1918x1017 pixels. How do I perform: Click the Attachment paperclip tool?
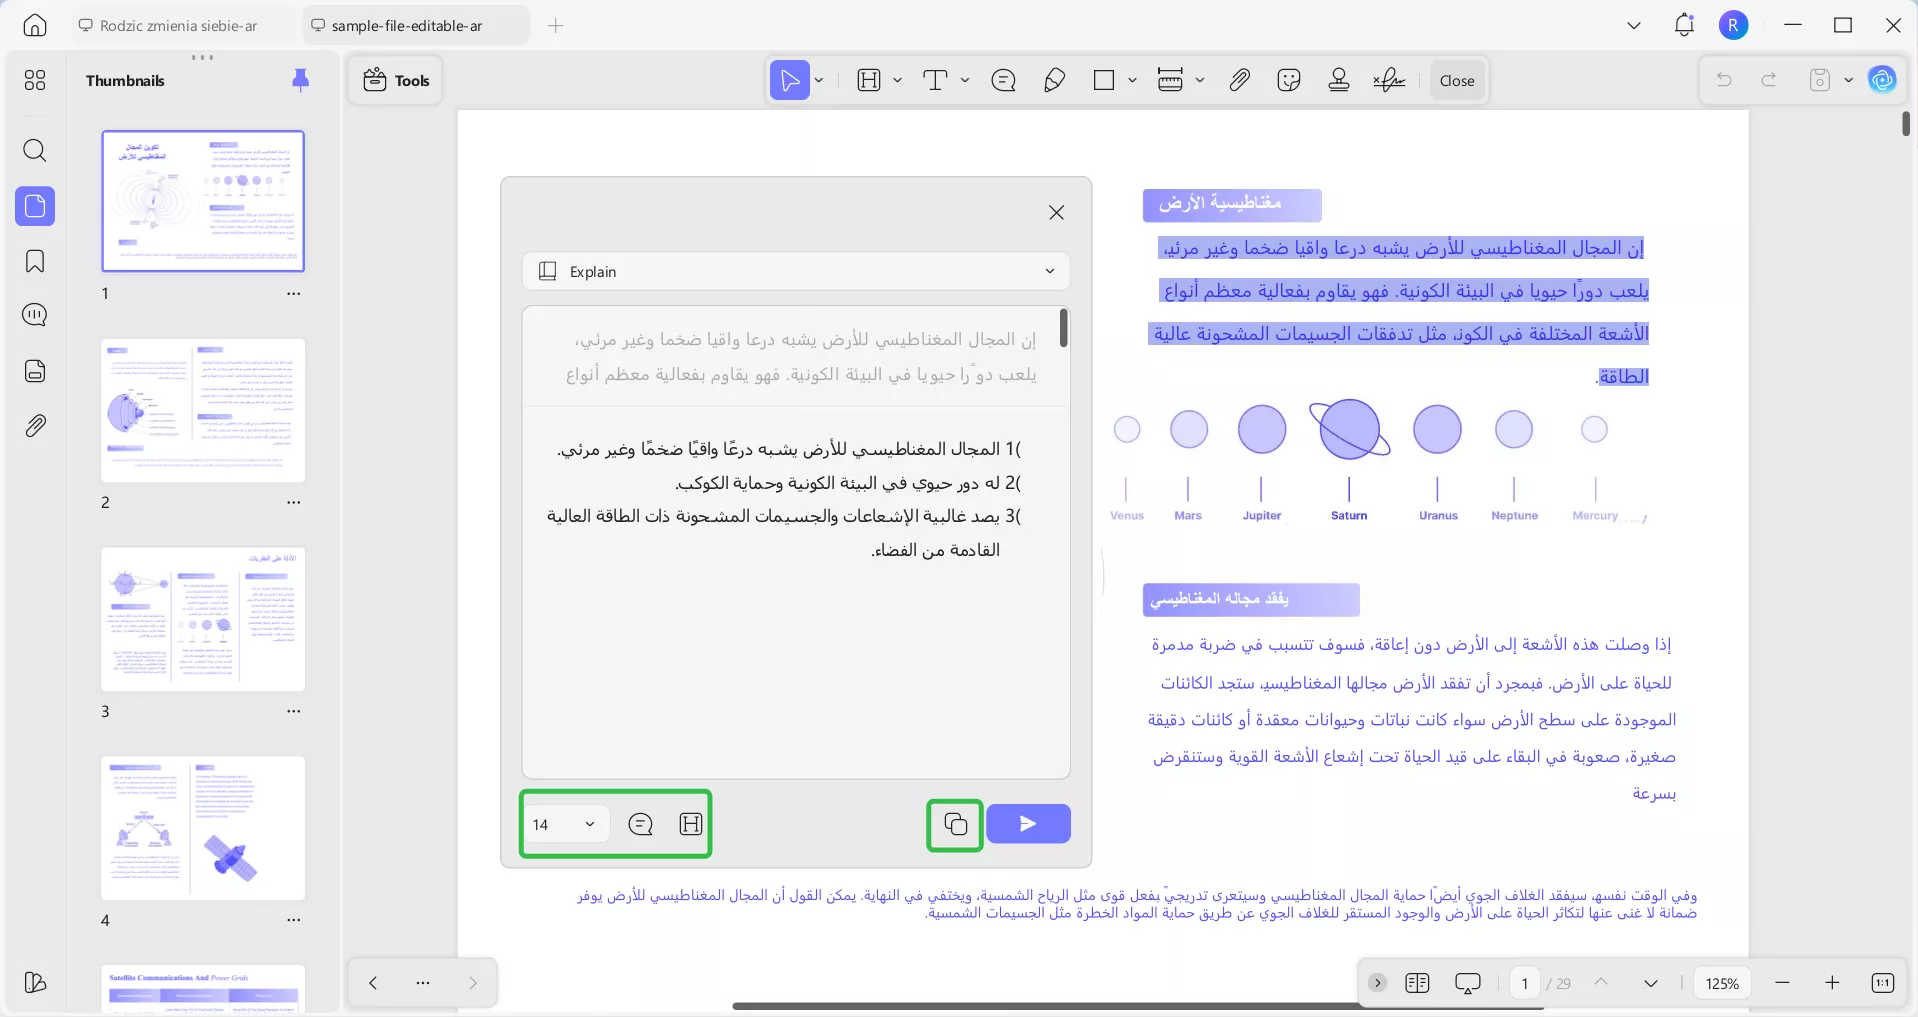[1238, 80]
